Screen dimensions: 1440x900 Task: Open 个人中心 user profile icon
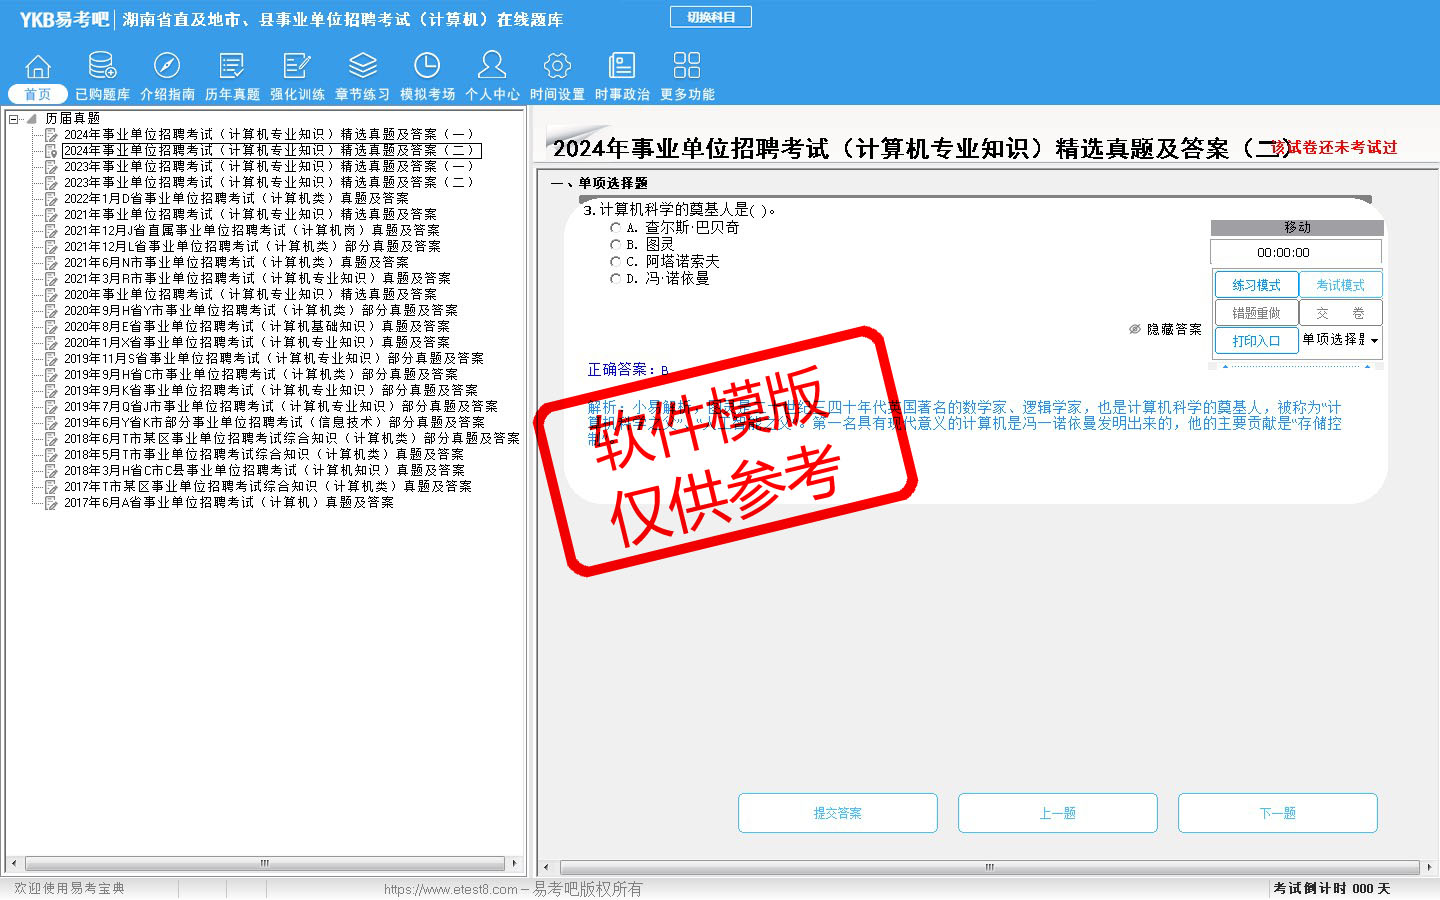(x=492, y=67)
